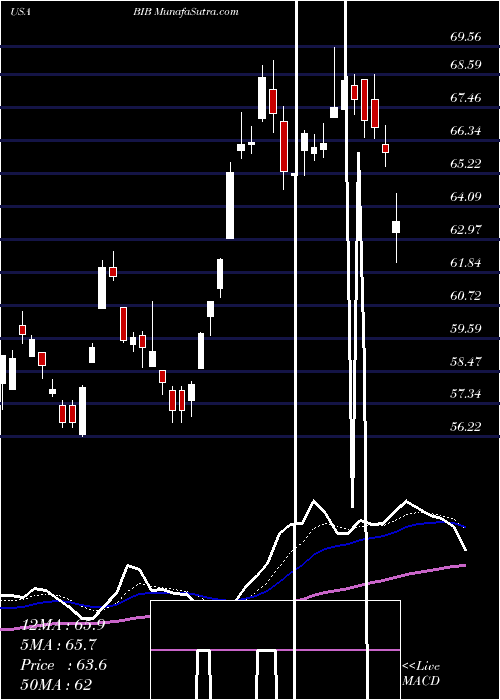This screenshot has width=500, height=700.
Task: Click the "12MA : 65.9" readout
Action: (x=62, y=625)
